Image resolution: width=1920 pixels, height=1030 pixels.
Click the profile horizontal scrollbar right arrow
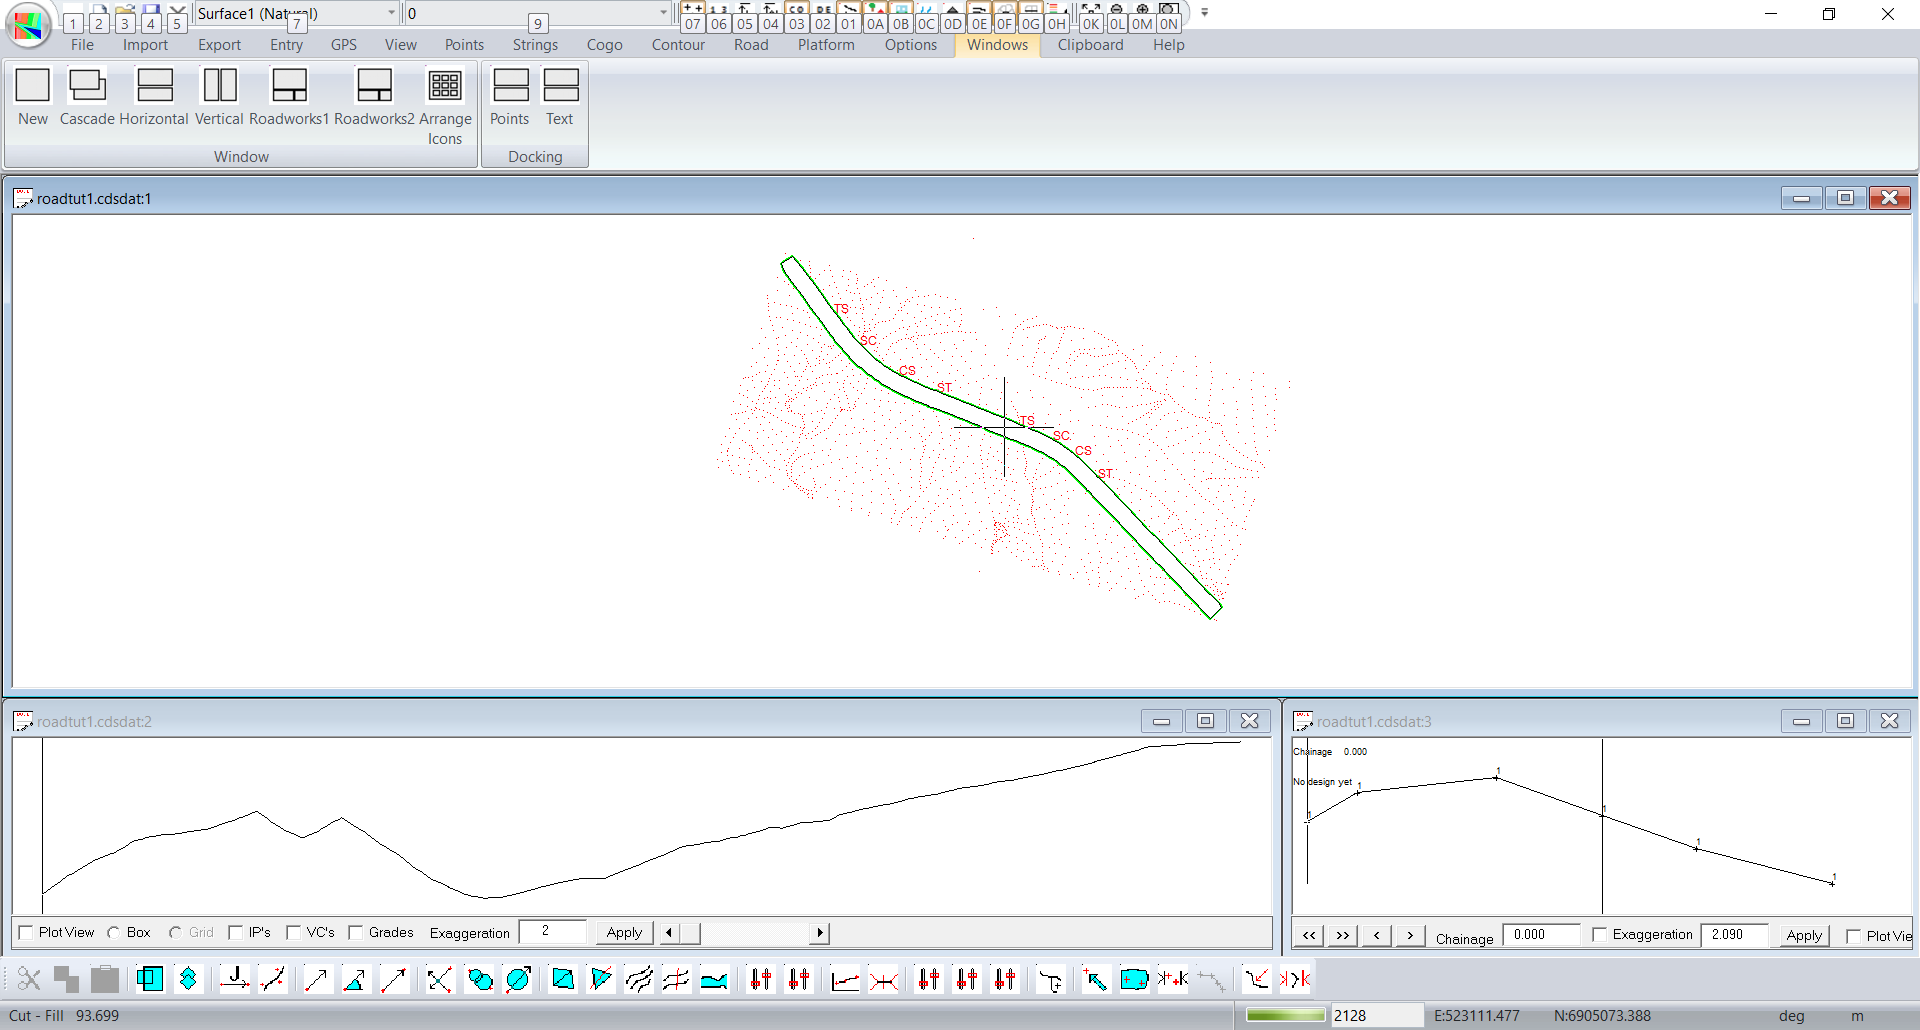[x=820, y=933]
